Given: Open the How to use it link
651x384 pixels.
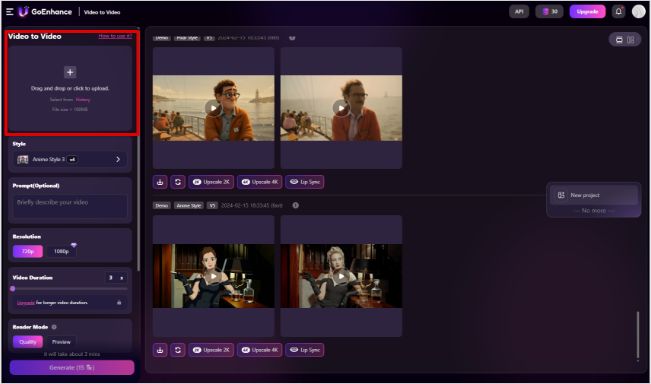Looking at the screenshot, I should 115,36.
